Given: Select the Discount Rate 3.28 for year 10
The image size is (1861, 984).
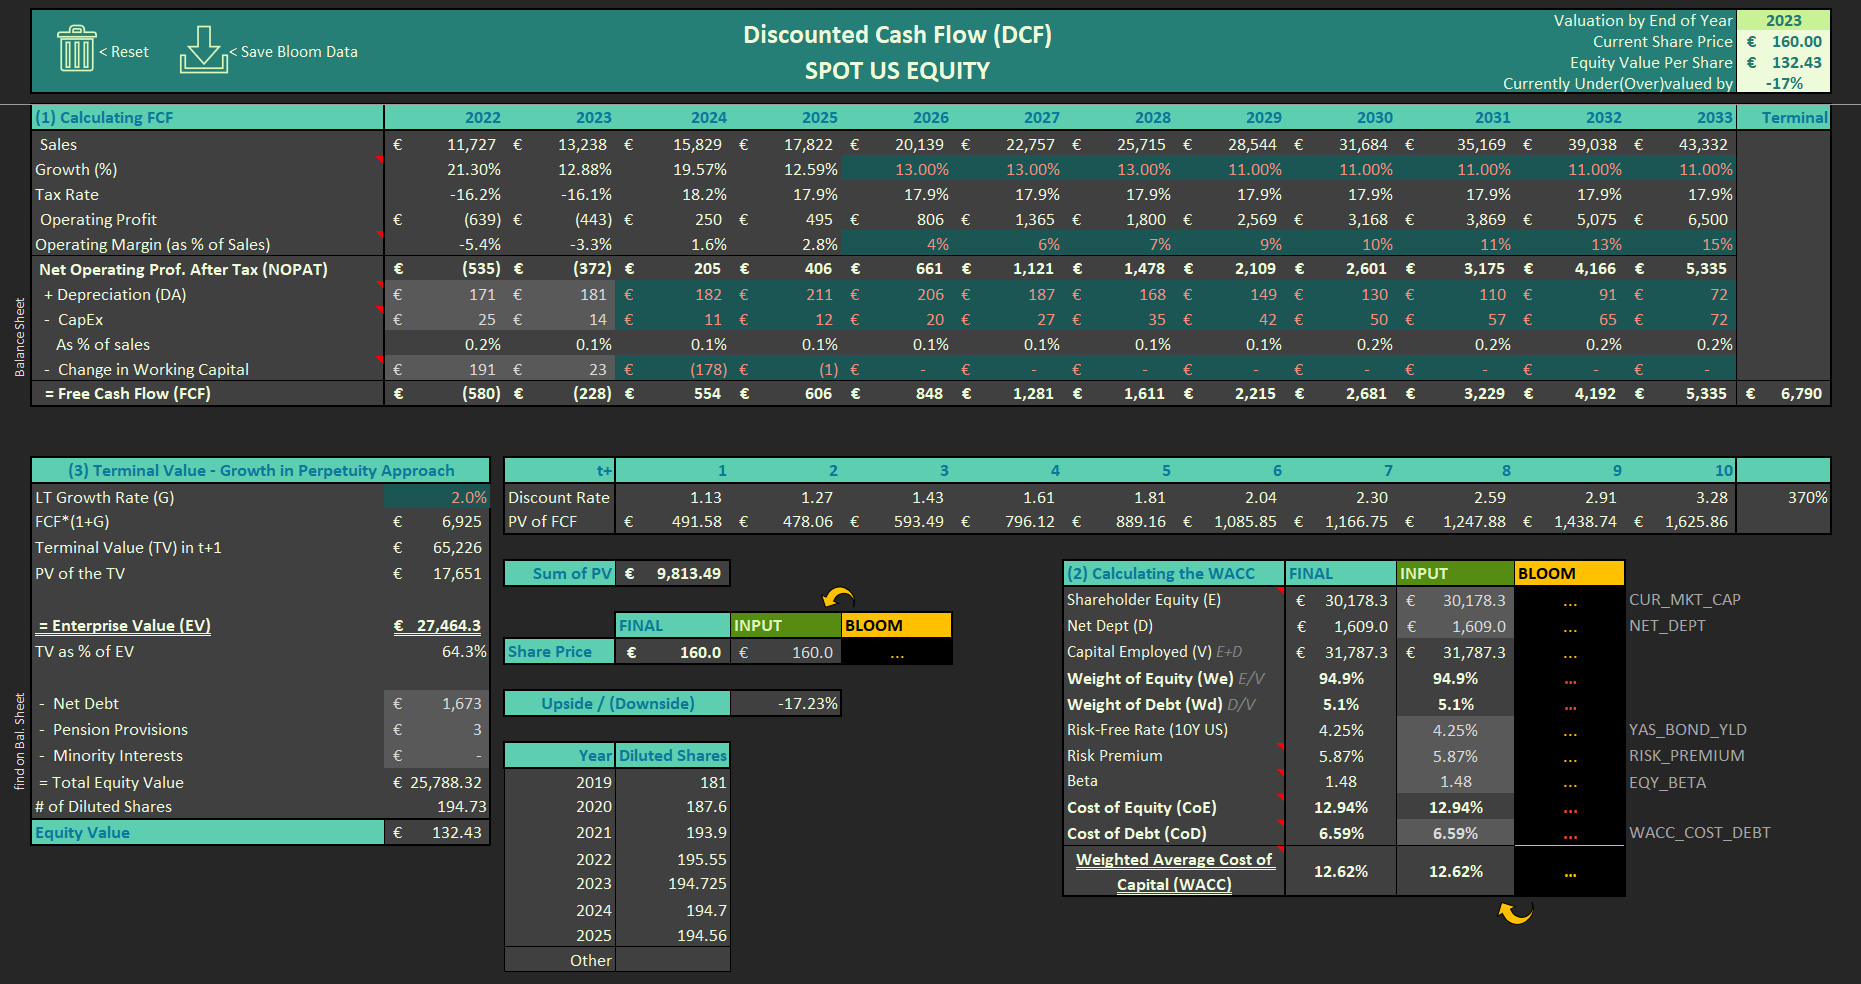Looking at the screenshot, I should pyautogui.click(x=1679, y=497).
